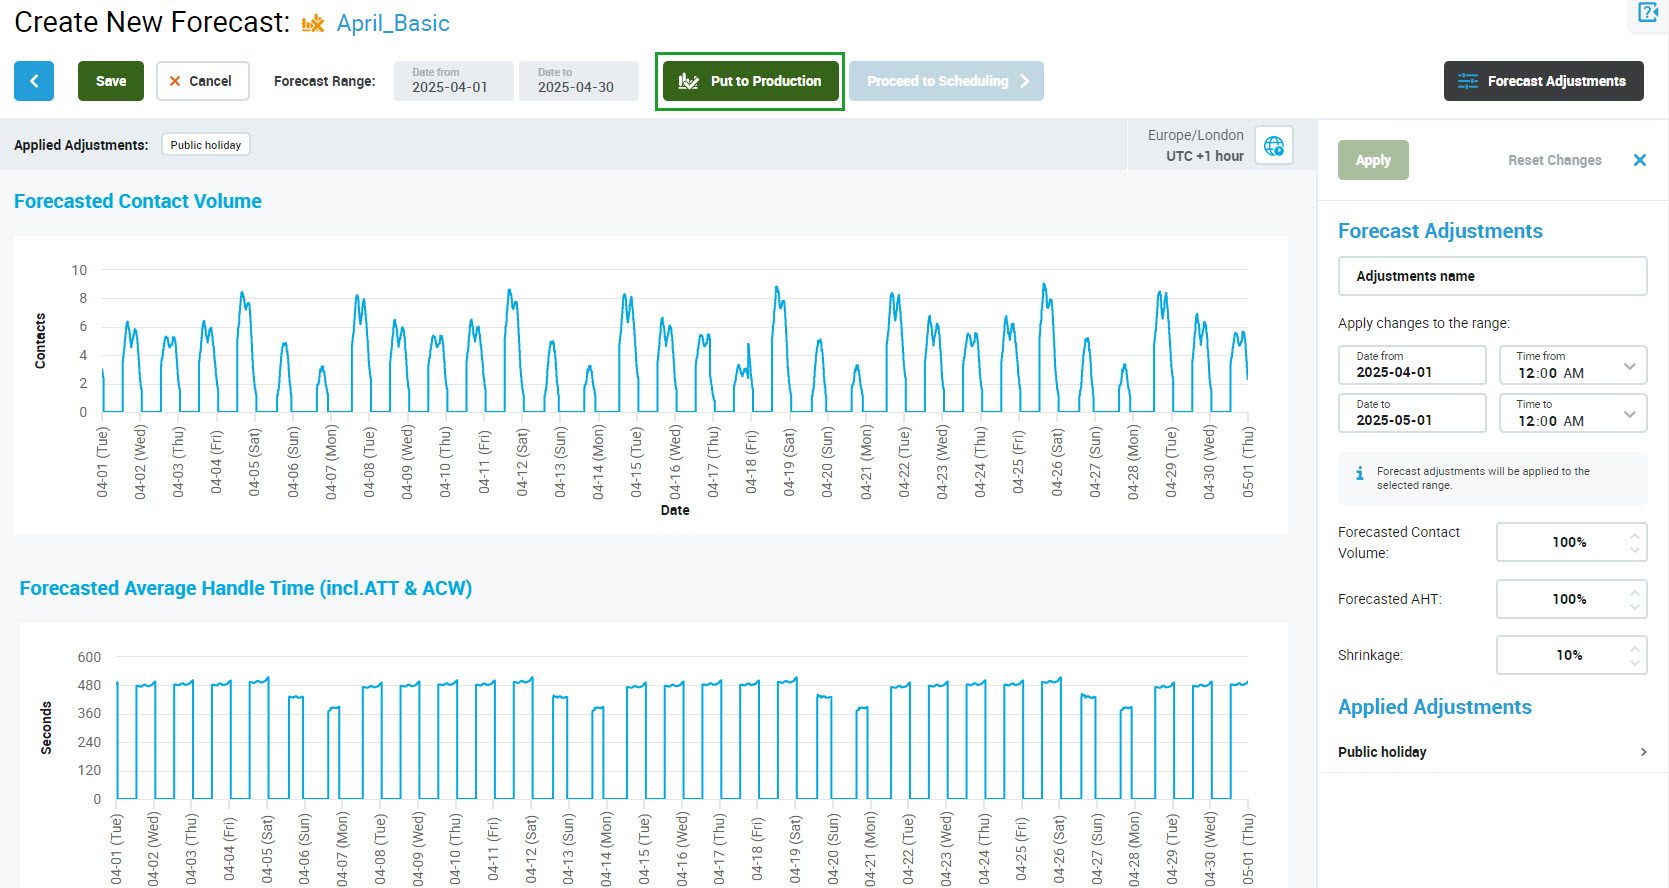Click the Adjustments name input field

1492,276
